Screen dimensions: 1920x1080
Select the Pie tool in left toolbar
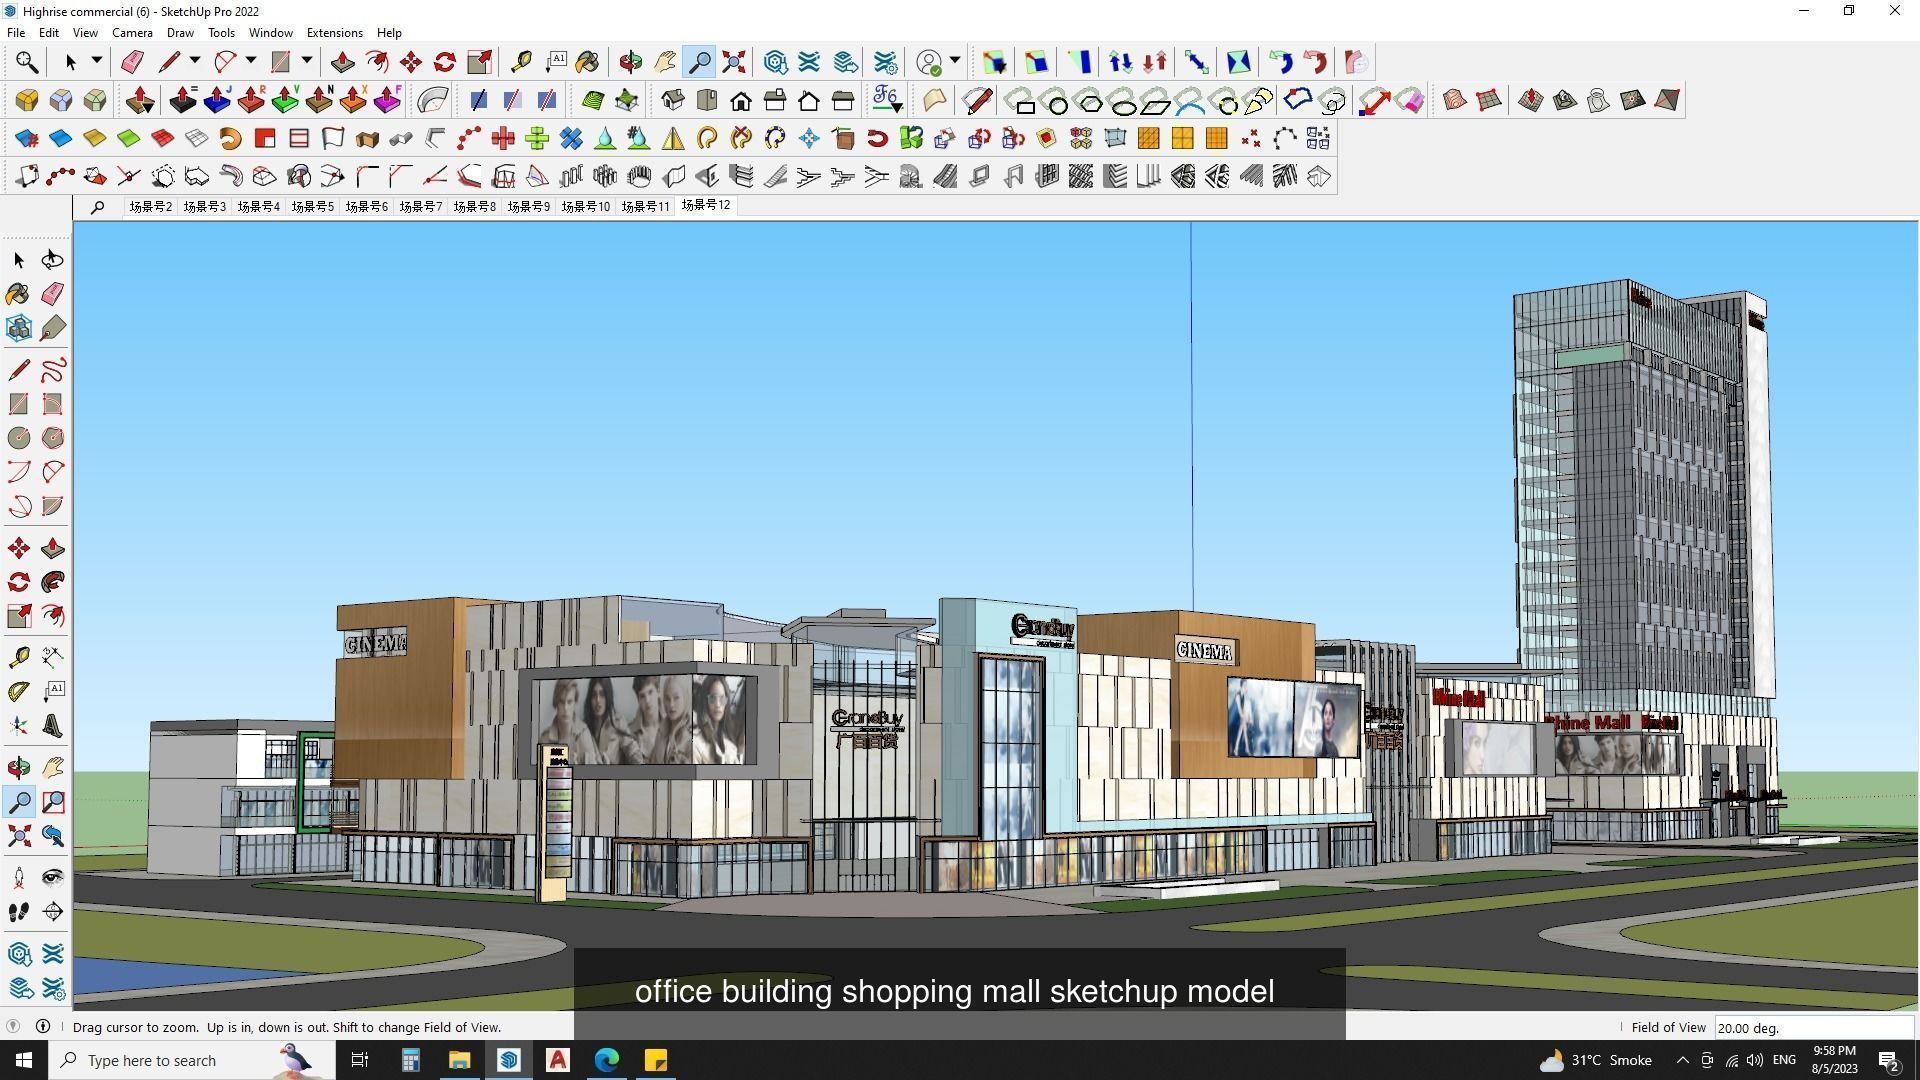[x=53, y=506]
